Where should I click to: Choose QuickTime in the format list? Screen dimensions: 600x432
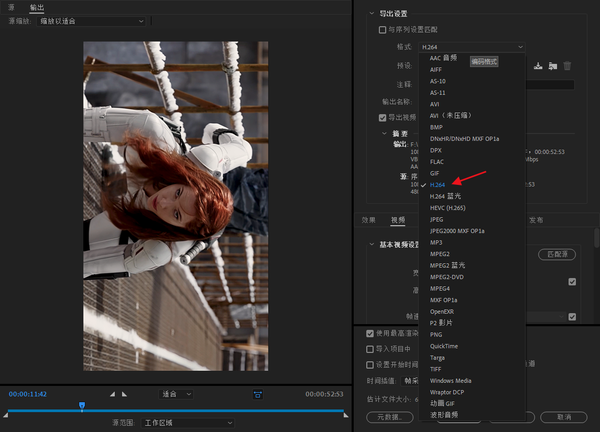[445, 346]
